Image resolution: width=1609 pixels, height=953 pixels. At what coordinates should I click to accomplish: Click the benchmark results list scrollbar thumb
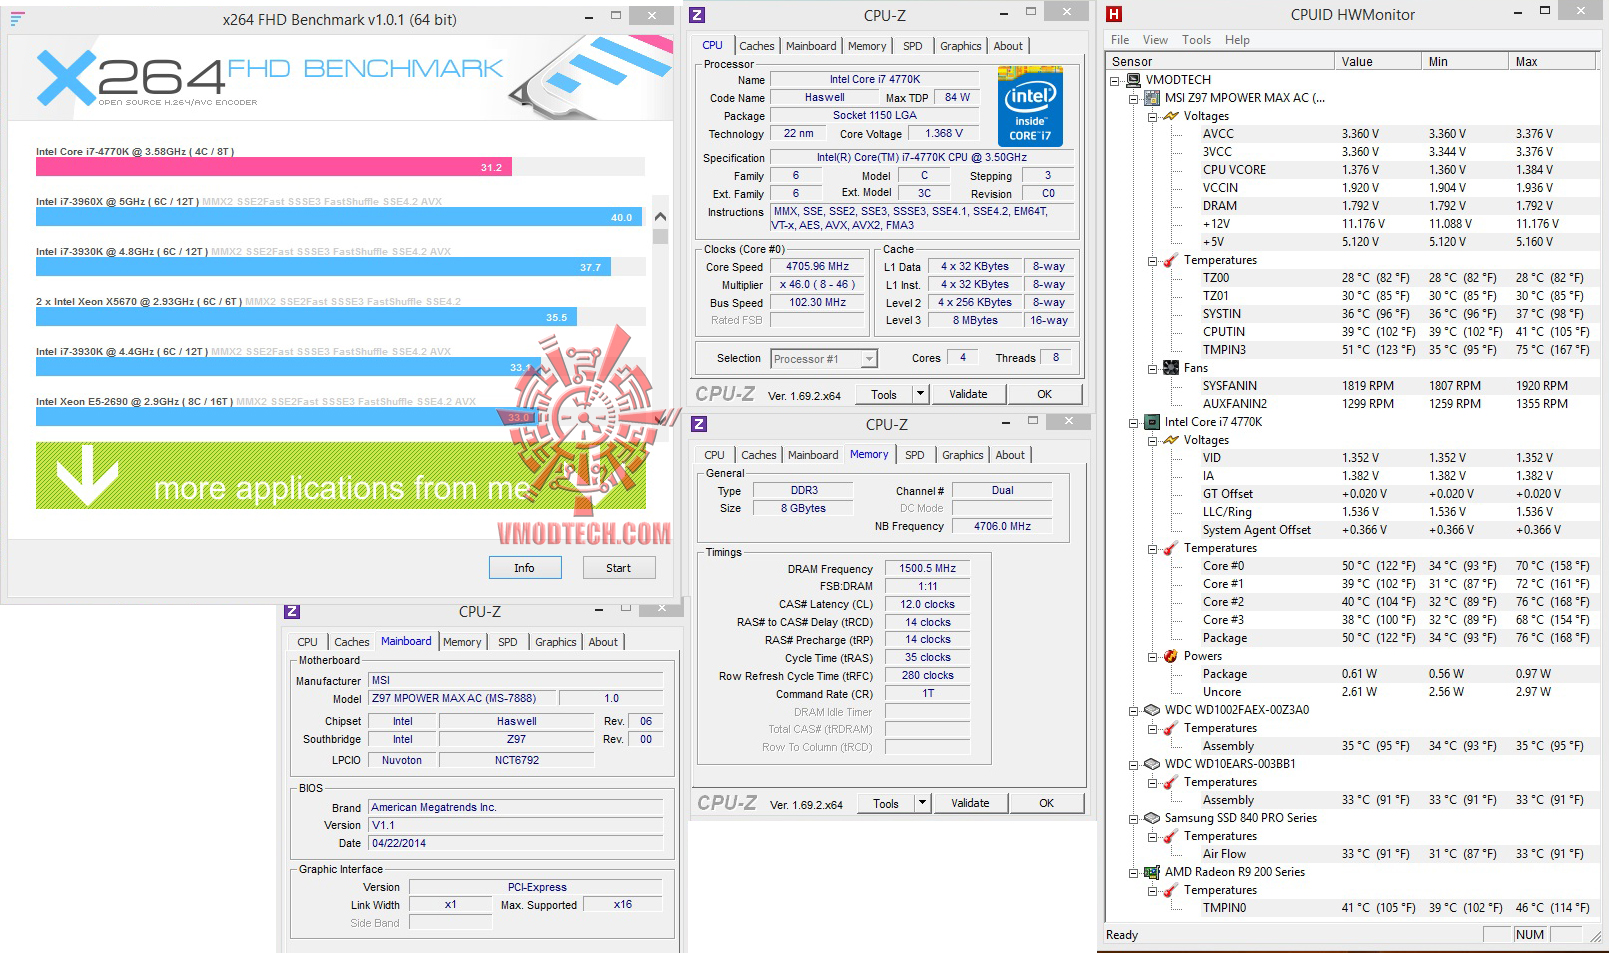[x=660, y=236]
